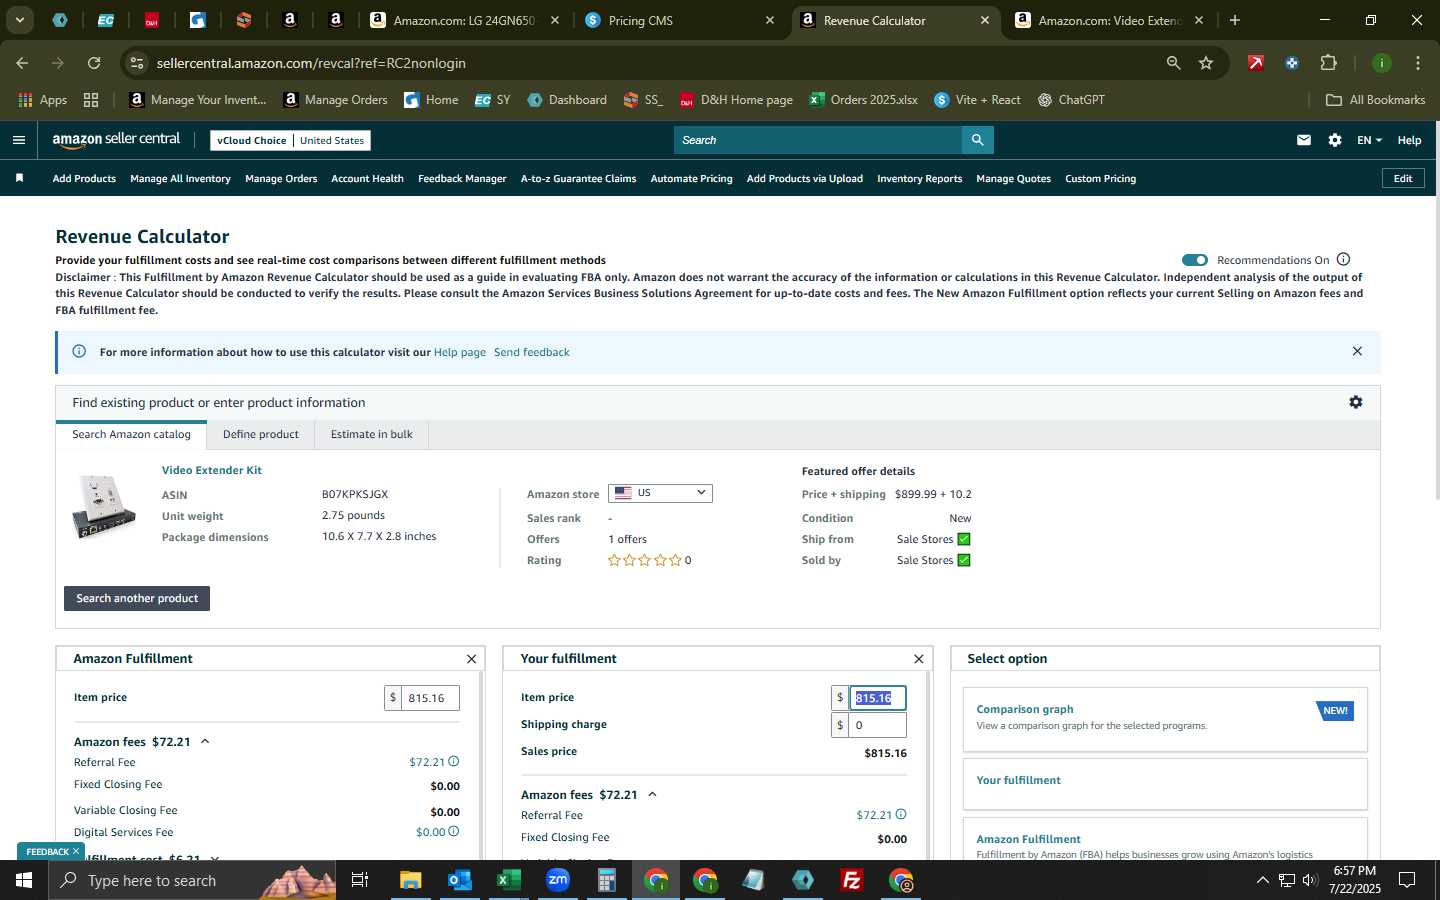Collapse Amazon fees $72.21 in Your fulfillment

tap(652, 795)
